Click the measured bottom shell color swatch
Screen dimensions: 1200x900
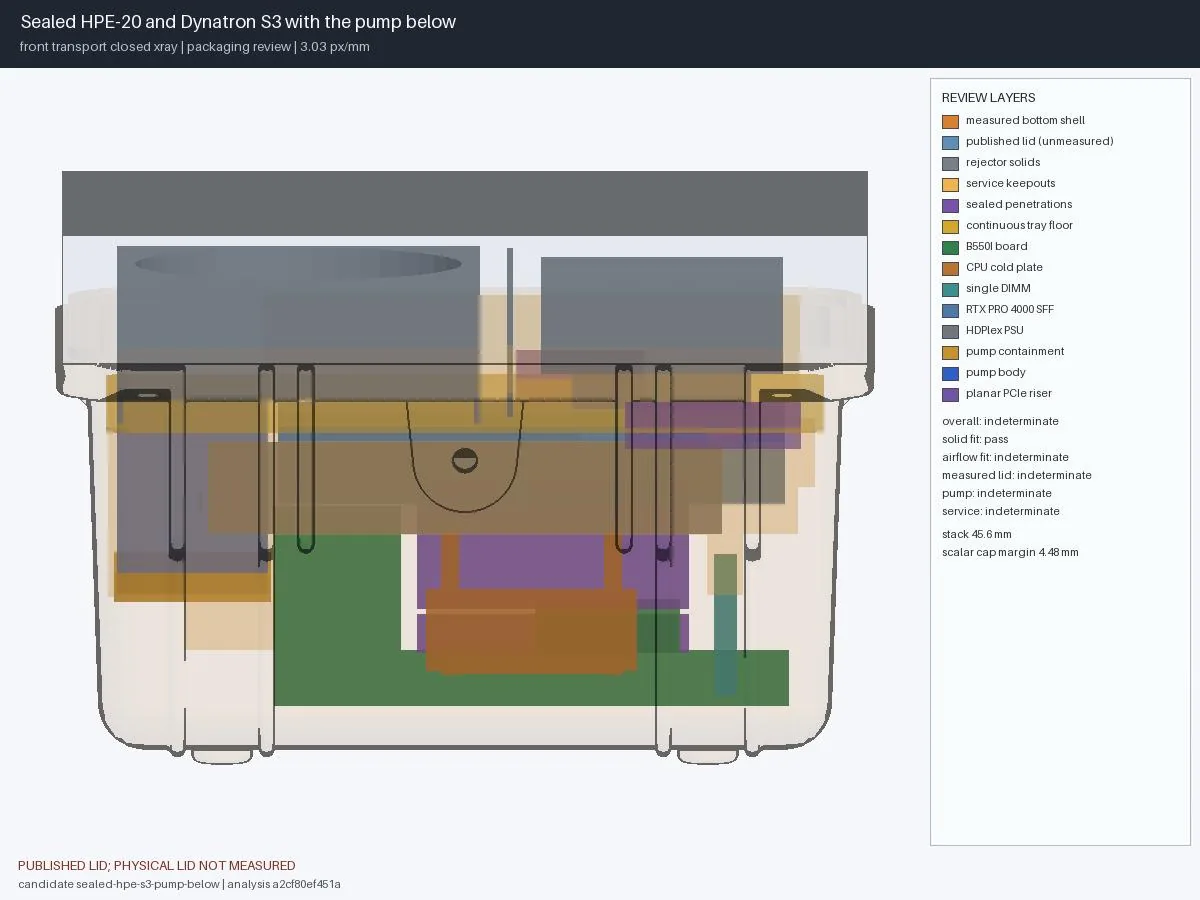coord(950,121)
